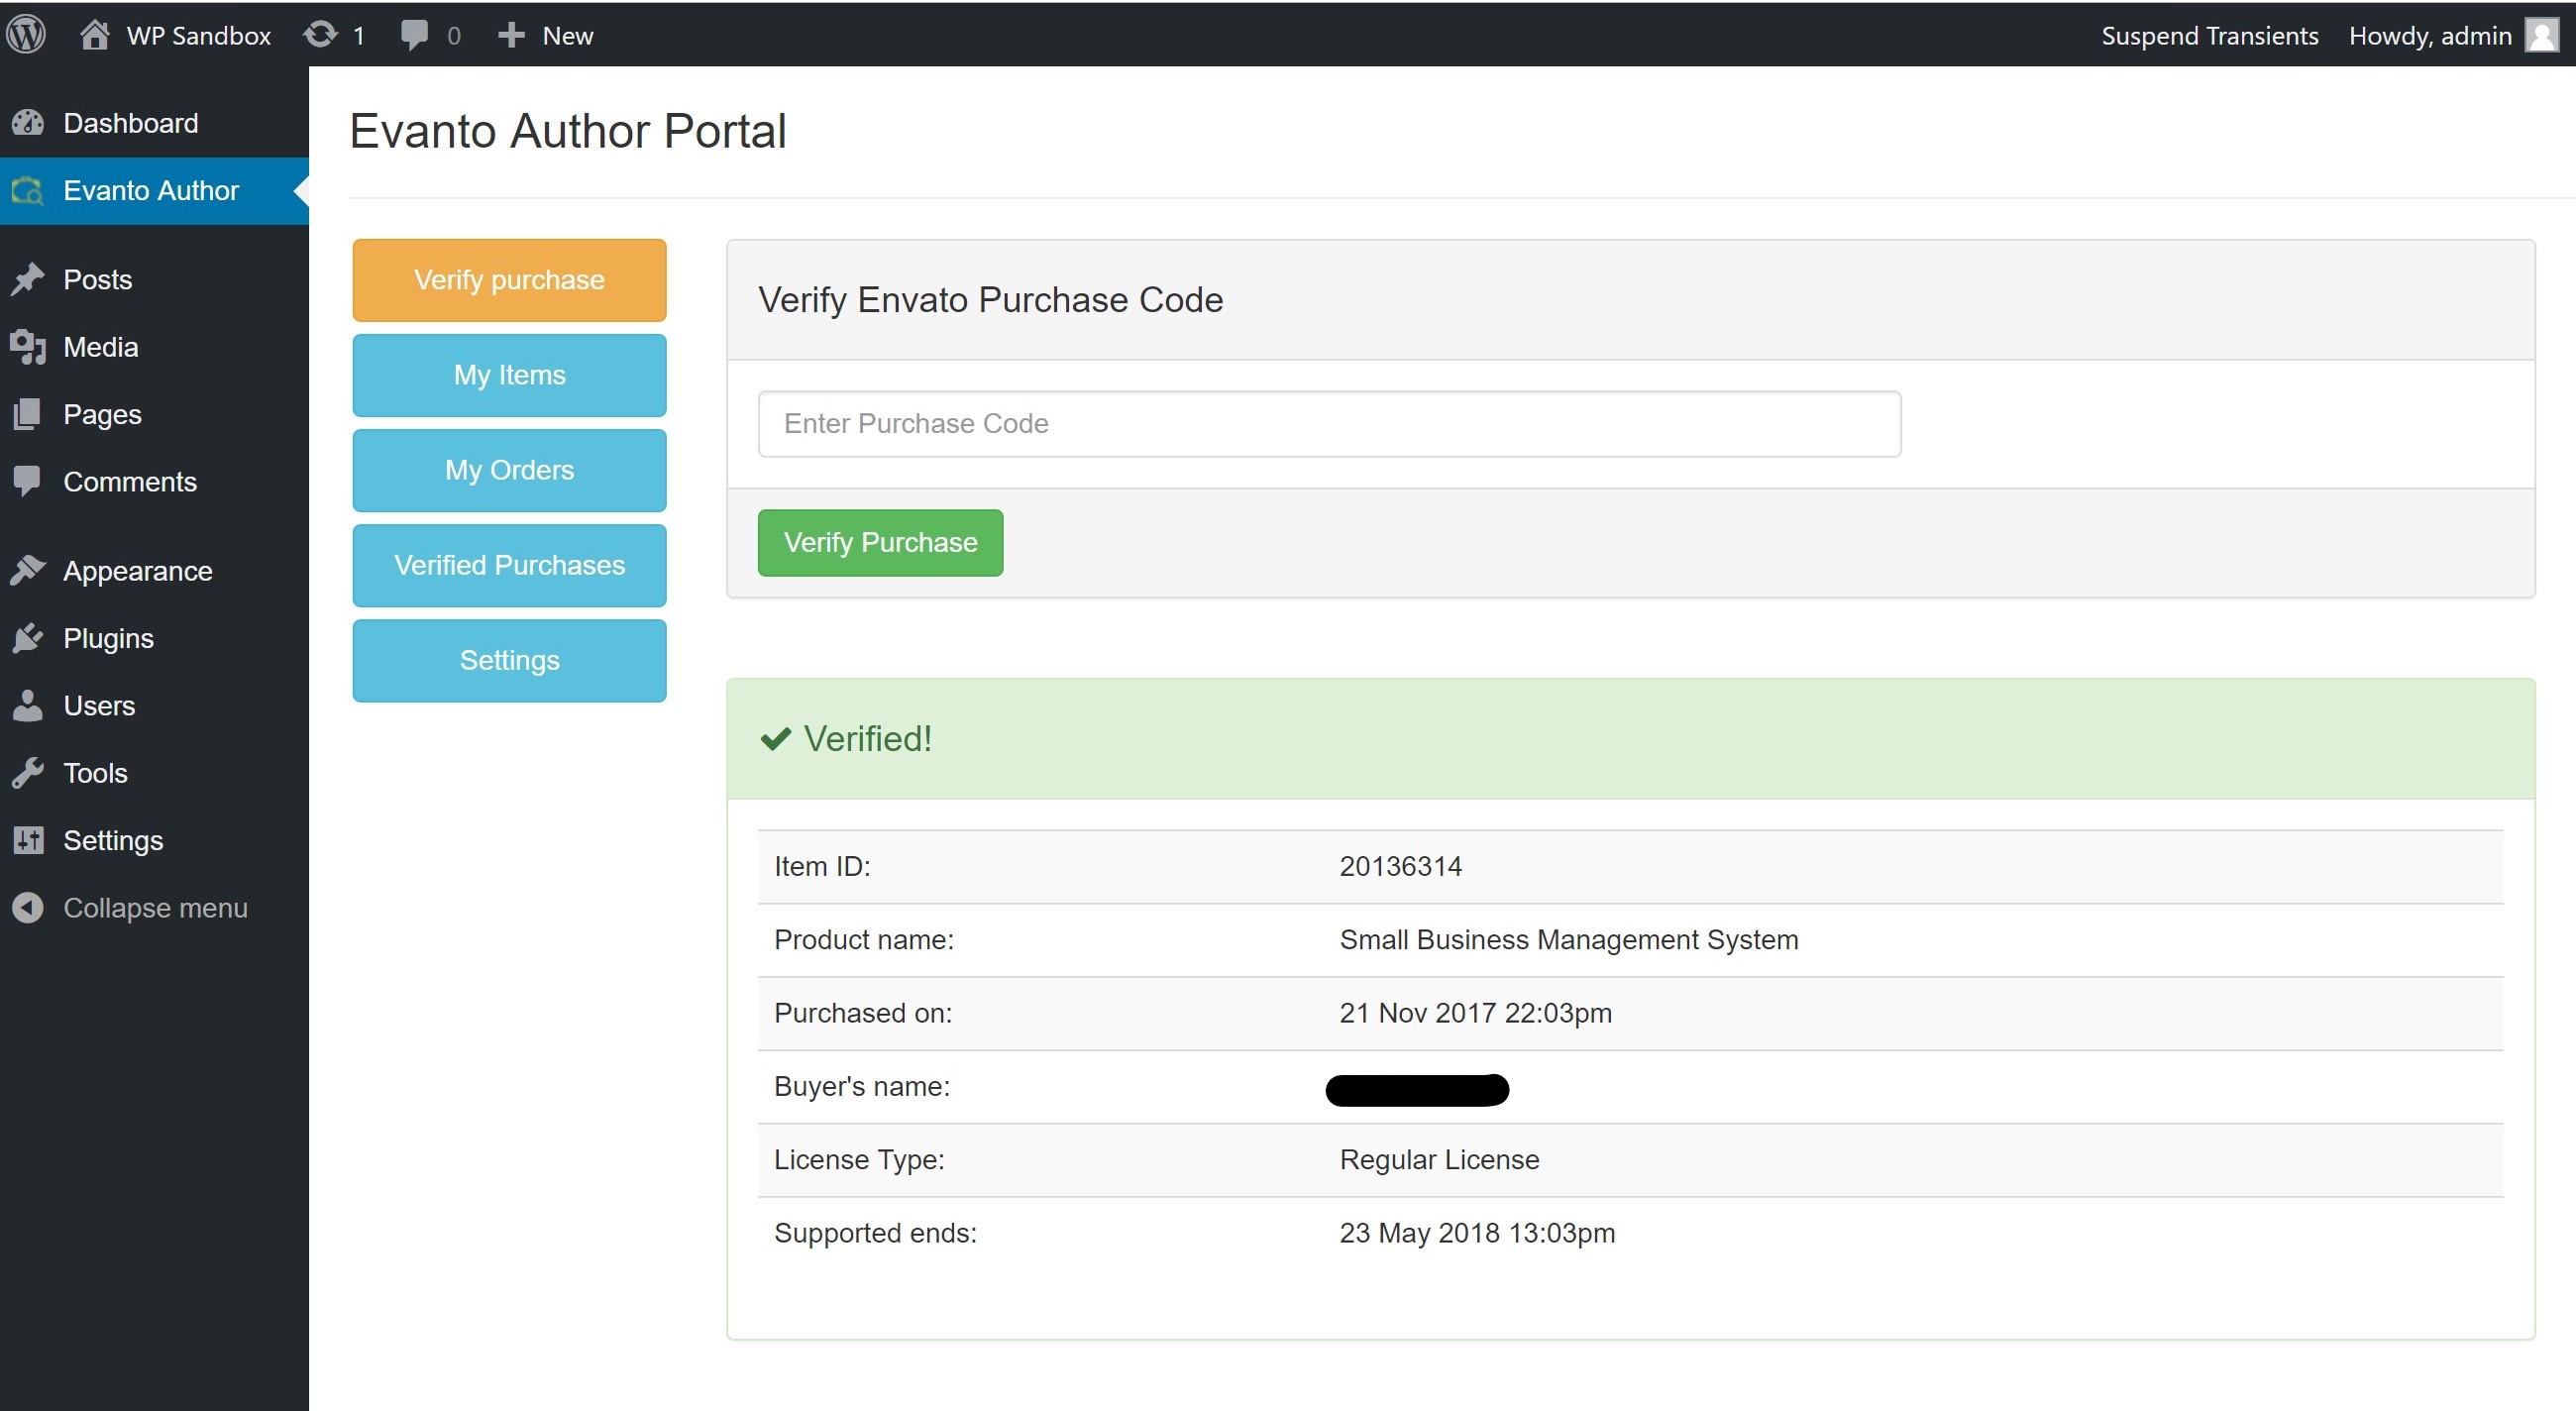Click Collapse menu label

click(155, 908)
